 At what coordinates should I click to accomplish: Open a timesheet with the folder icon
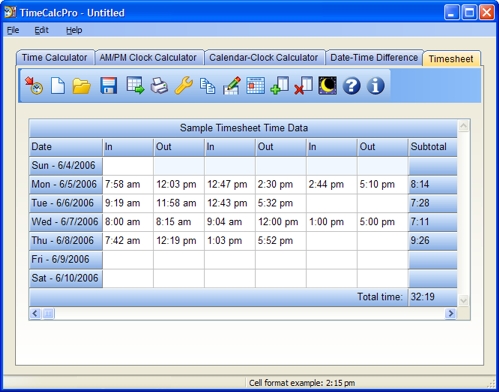(82, 86)
